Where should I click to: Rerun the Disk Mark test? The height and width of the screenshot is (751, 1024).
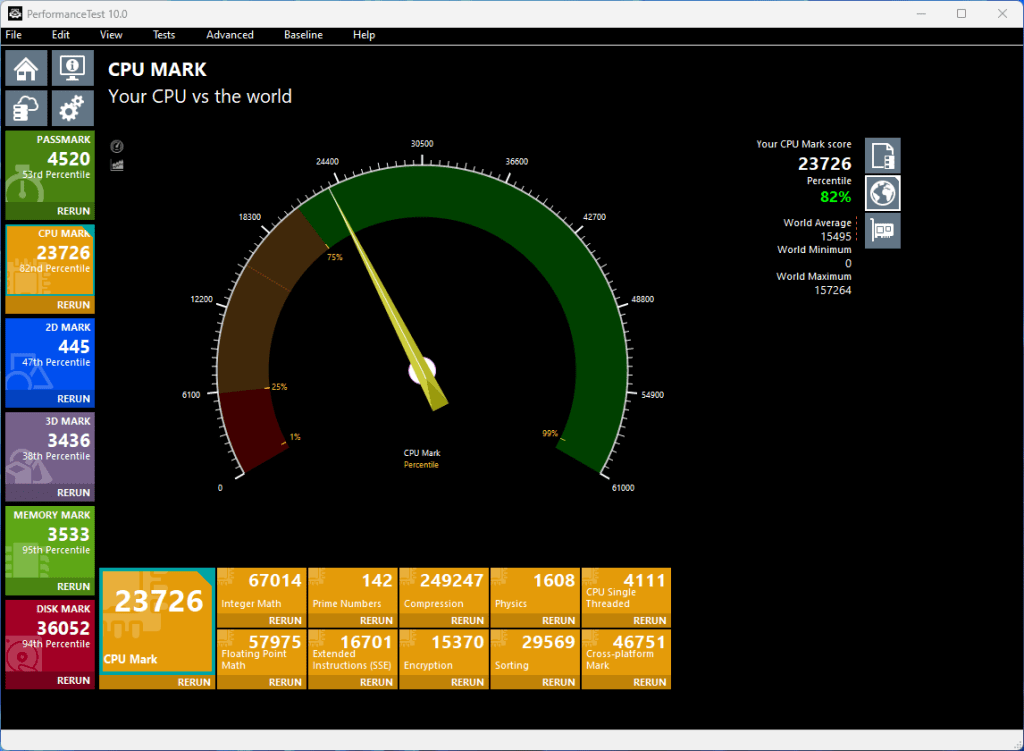(x=50, y=680)
